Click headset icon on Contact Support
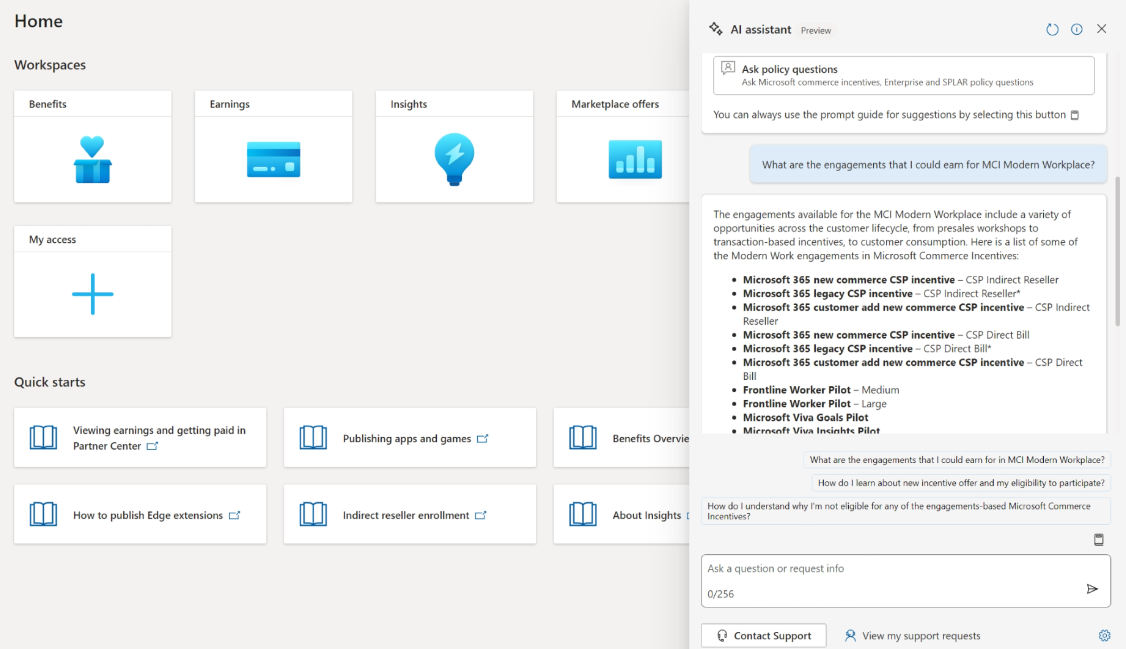The height and width of the screenshot is (649, 1126). [722, 635]
